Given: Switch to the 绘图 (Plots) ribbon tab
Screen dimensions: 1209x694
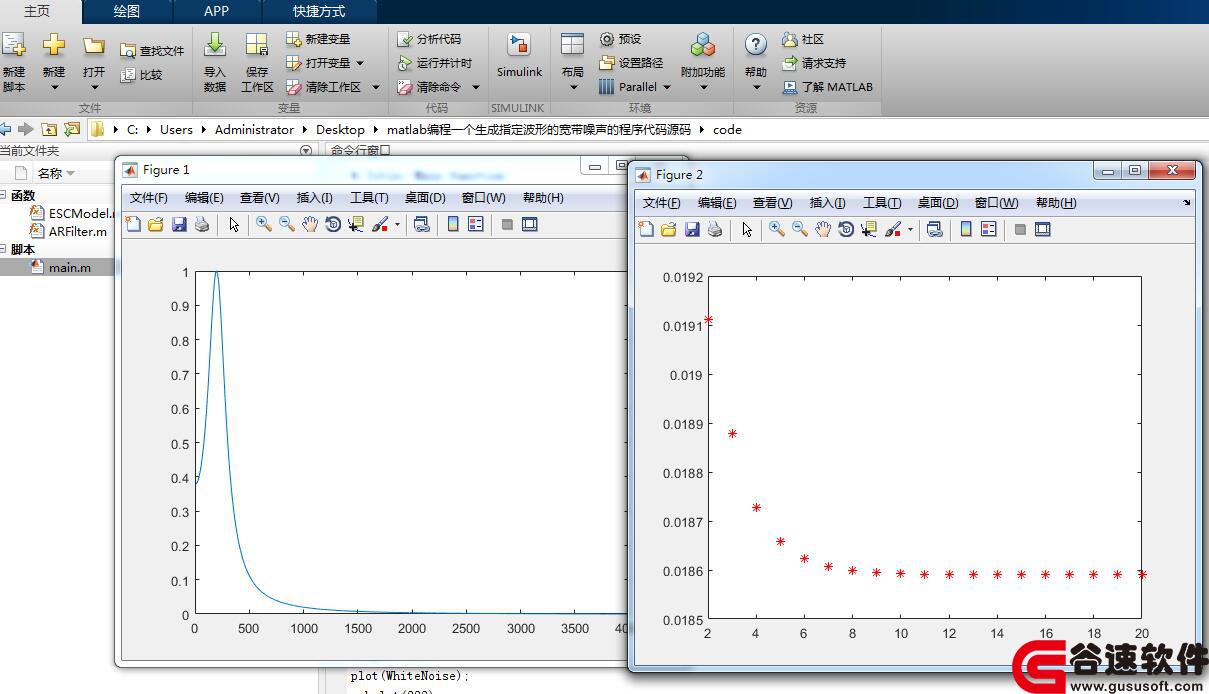Looking at the screenshot, I should (x=127, y=11).
